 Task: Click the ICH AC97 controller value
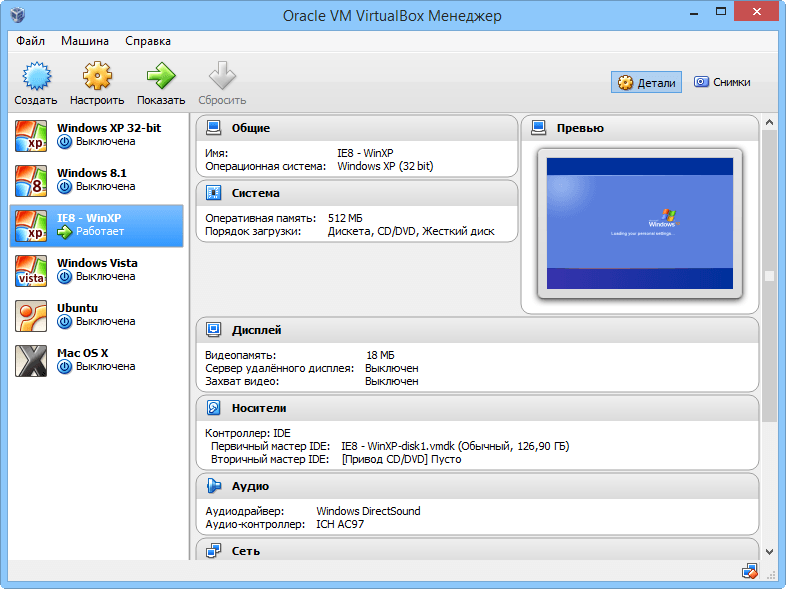(x=340, y=524)
